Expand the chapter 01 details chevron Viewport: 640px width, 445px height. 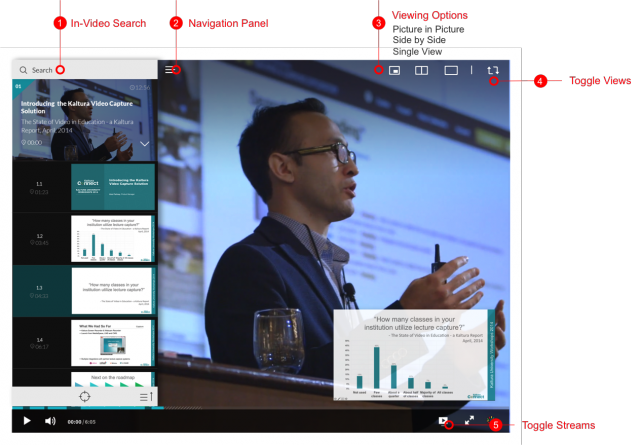pos(145,144)
